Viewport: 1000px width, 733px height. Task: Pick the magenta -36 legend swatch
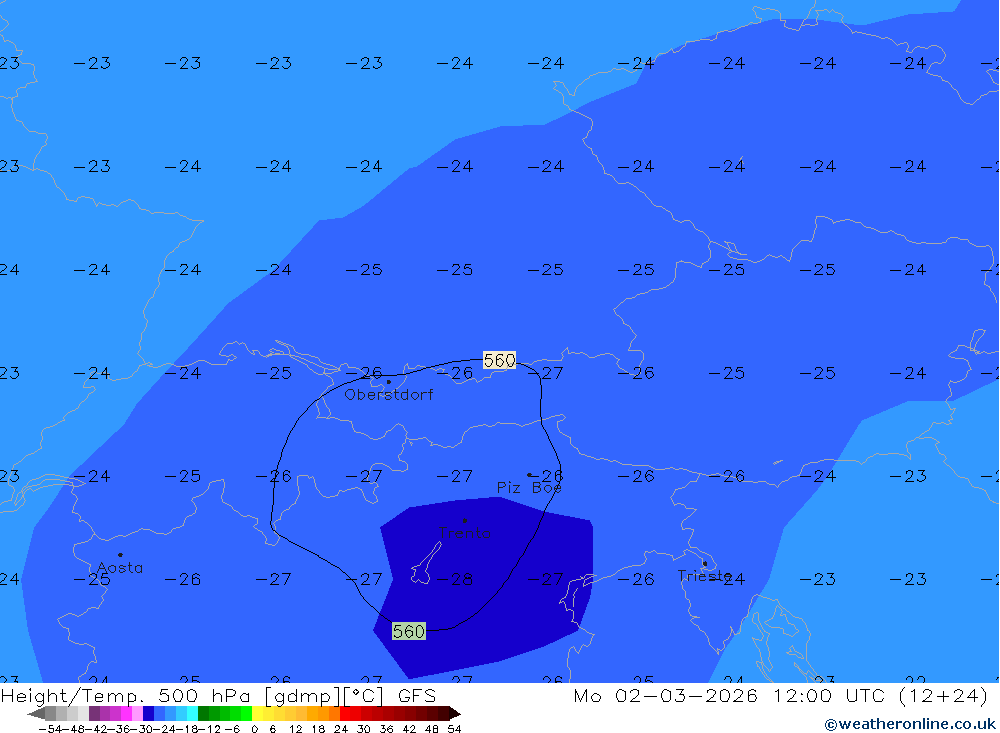[x=126, y=713]
